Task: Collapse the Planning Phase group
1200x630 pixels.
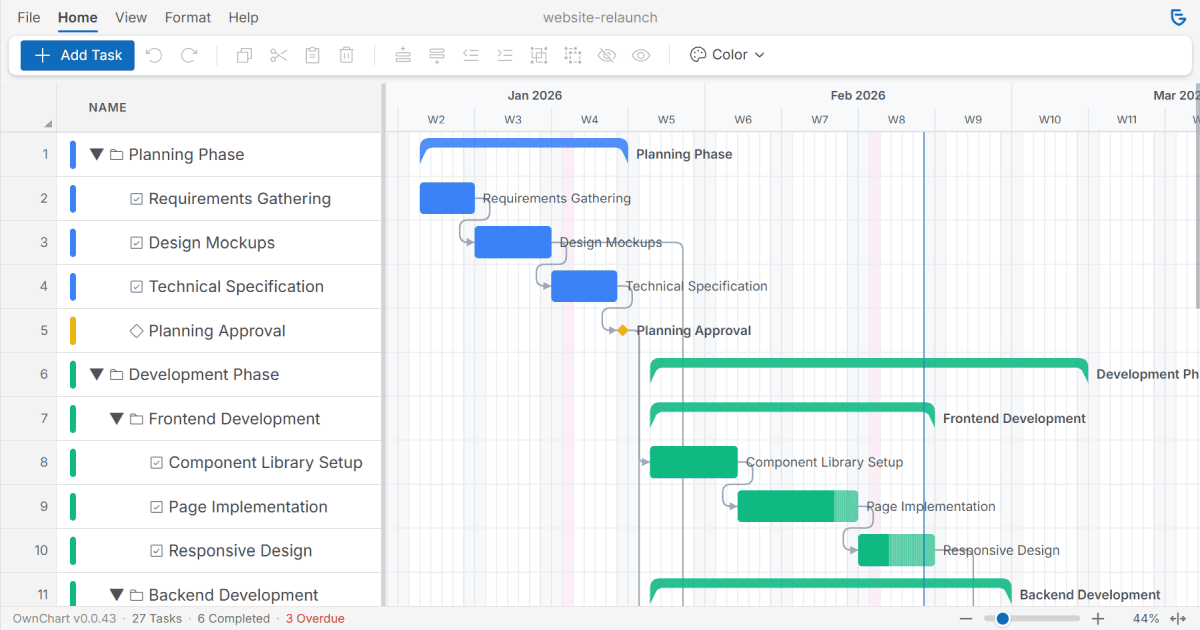Action: (96, 154)
